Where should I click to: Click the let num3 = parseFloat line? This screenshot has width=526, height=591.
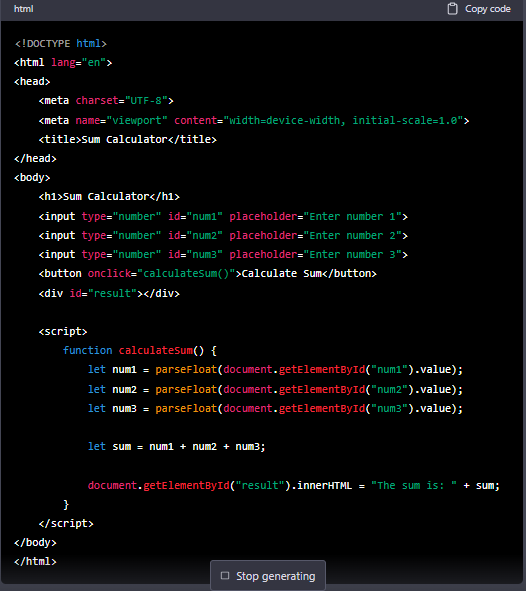pos(275,409)
